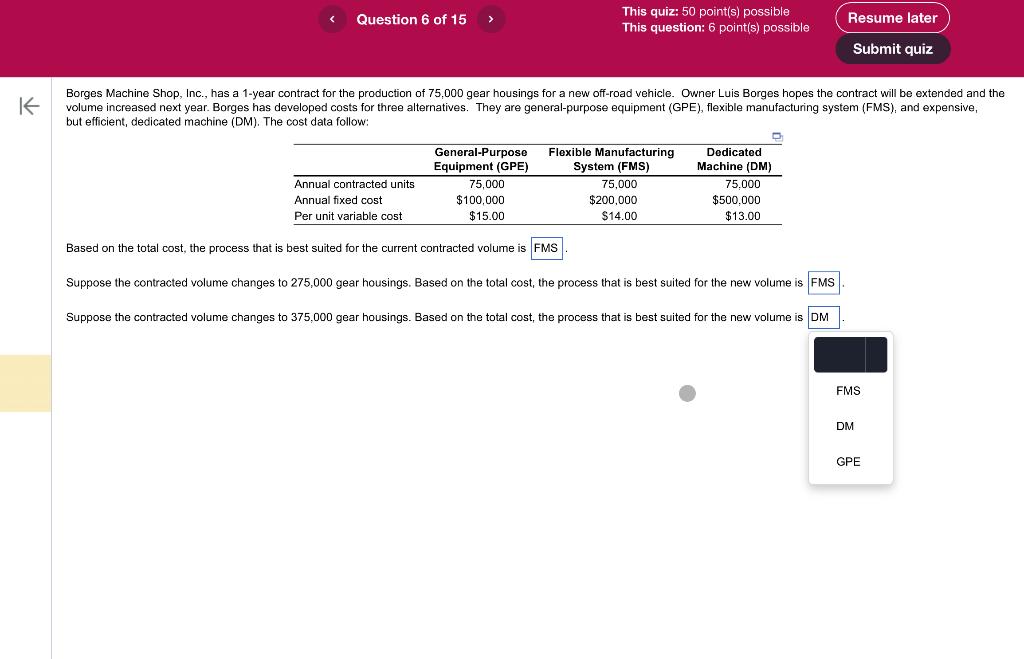The width and height of the screenshot is (1024, 659).
Task: Collapse the side panel arrow icon
Action: [x=29, y=106]
